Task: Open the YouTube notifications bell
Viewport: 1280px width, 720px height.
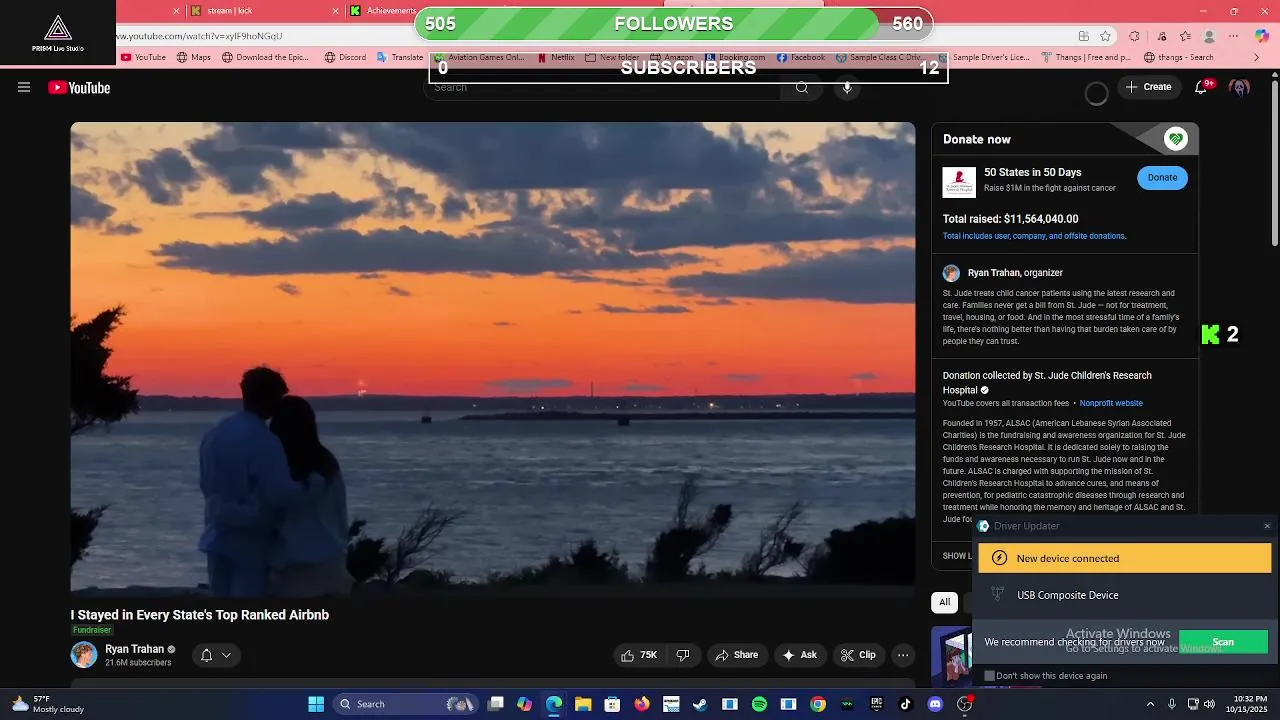Action: pyautogui.click(x=1200, y=87)
